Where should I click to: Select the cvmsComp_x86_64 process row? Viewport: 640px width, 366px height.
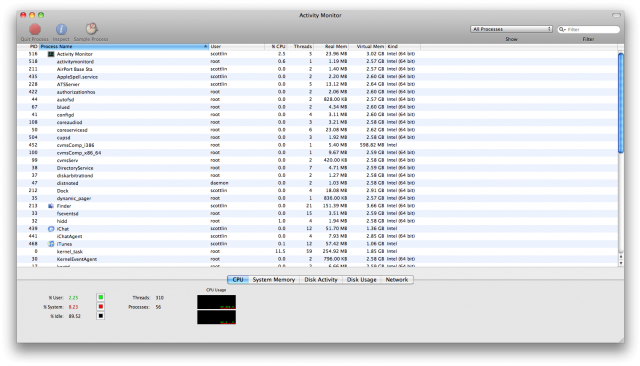(317, 153)
